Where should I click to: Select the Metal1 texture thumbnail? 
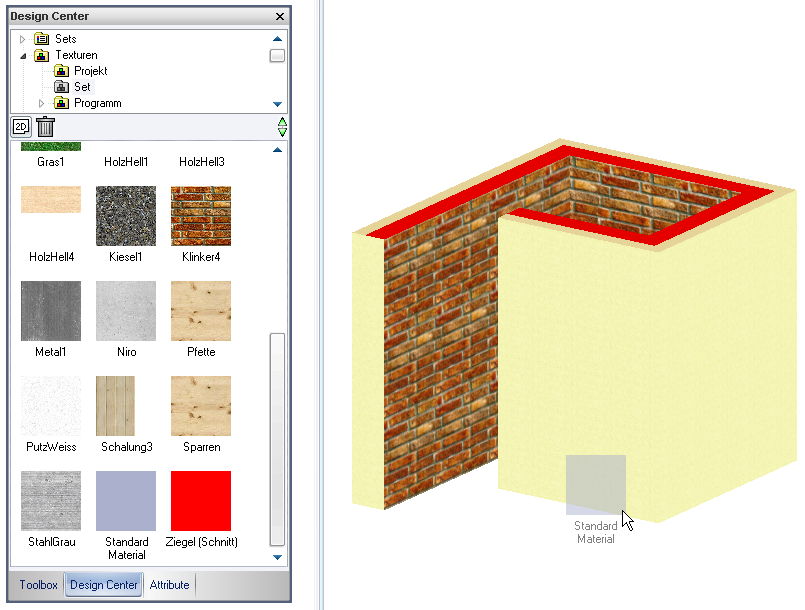[x=51, y=311]
